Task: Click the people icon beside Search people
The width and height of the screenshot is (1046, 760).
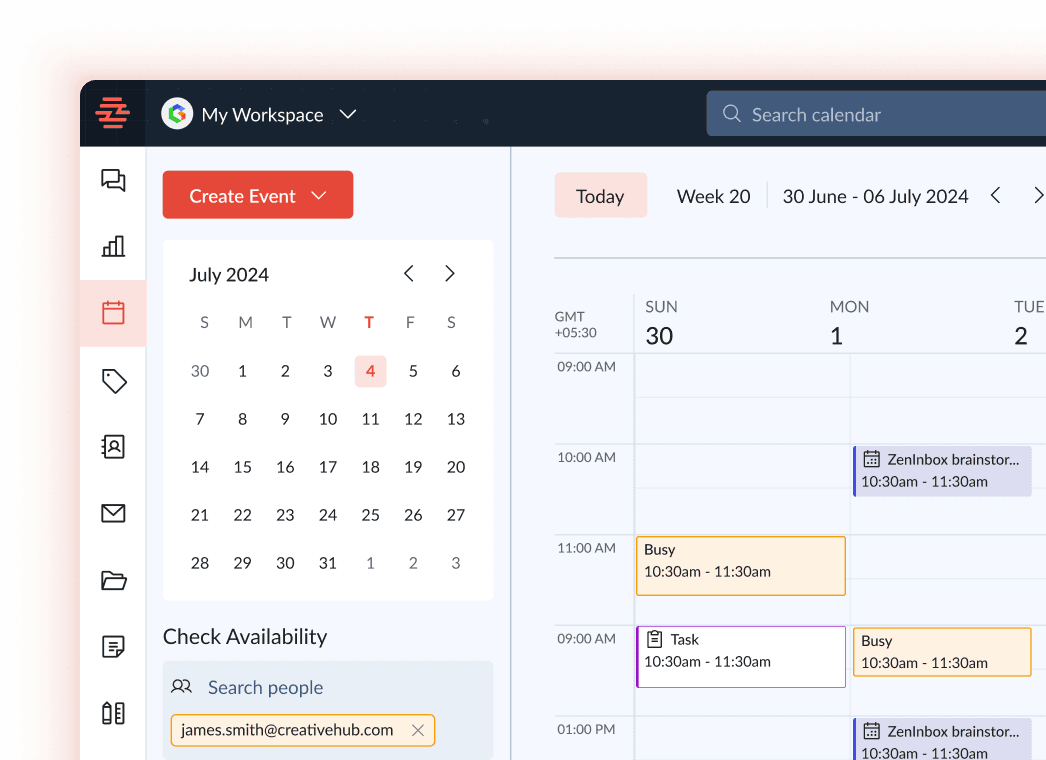Action: point(181,686)
